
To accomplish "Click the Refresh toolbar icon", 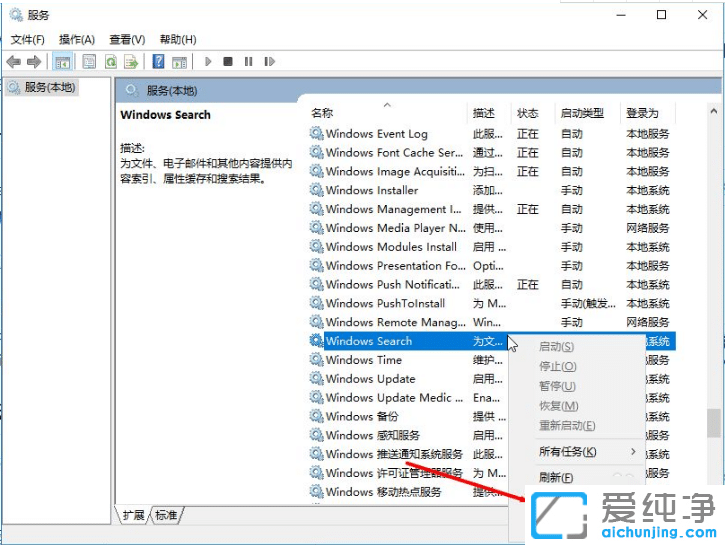I will click(x=111, y=61).
